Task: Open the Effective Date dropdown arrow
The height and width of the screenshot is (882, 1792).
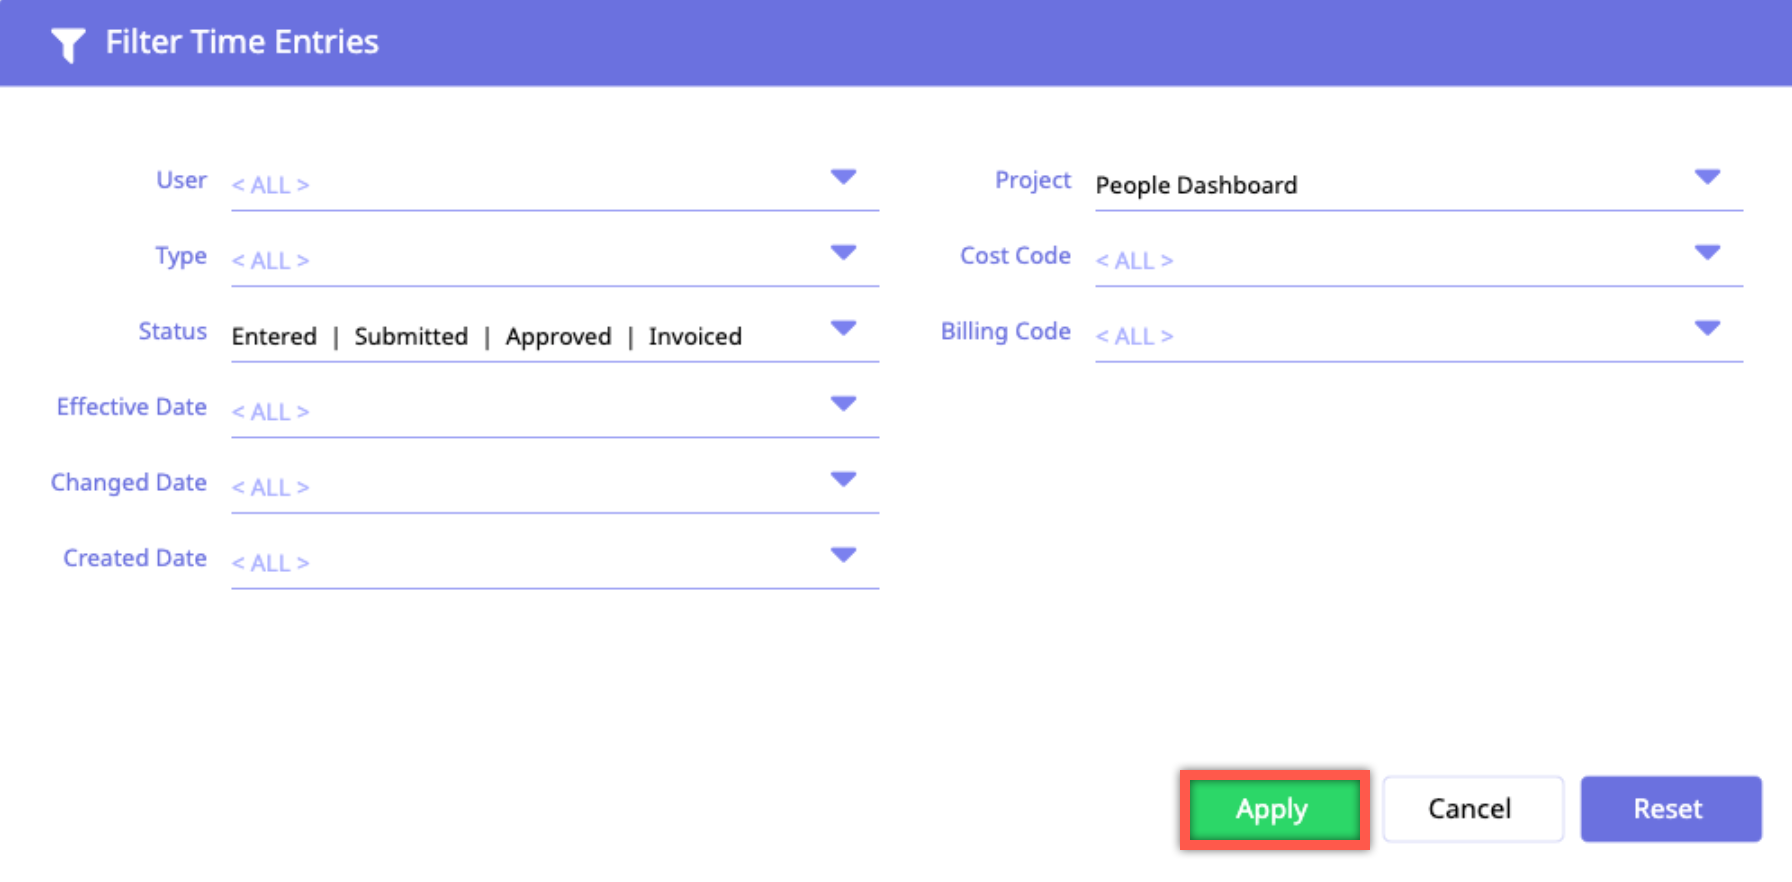Action: [x=843, y=404]
